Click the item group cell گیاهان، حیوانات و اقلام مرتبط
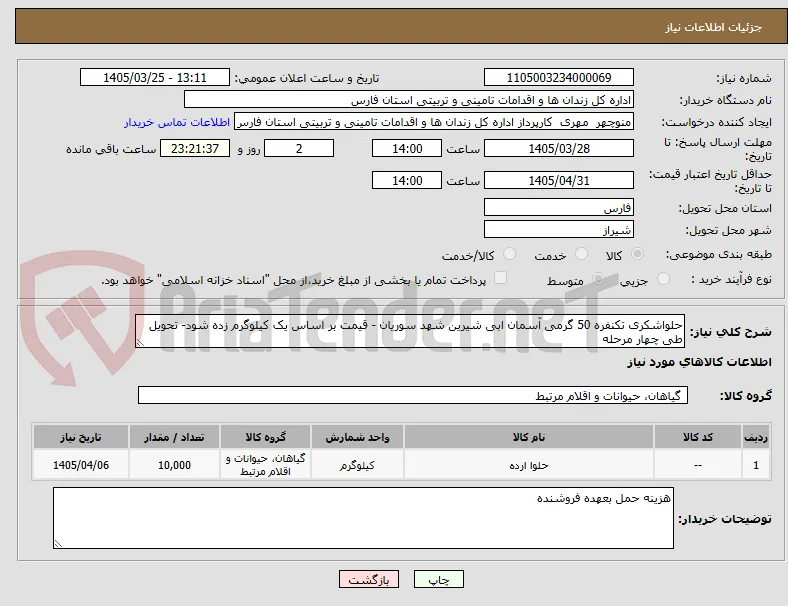This screenshot has height=606, width=788. point(265,465)
